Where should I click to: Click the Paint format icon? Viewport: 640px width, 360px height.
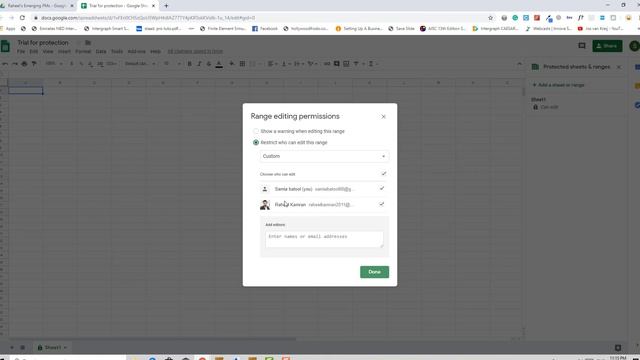coord(34,64)
